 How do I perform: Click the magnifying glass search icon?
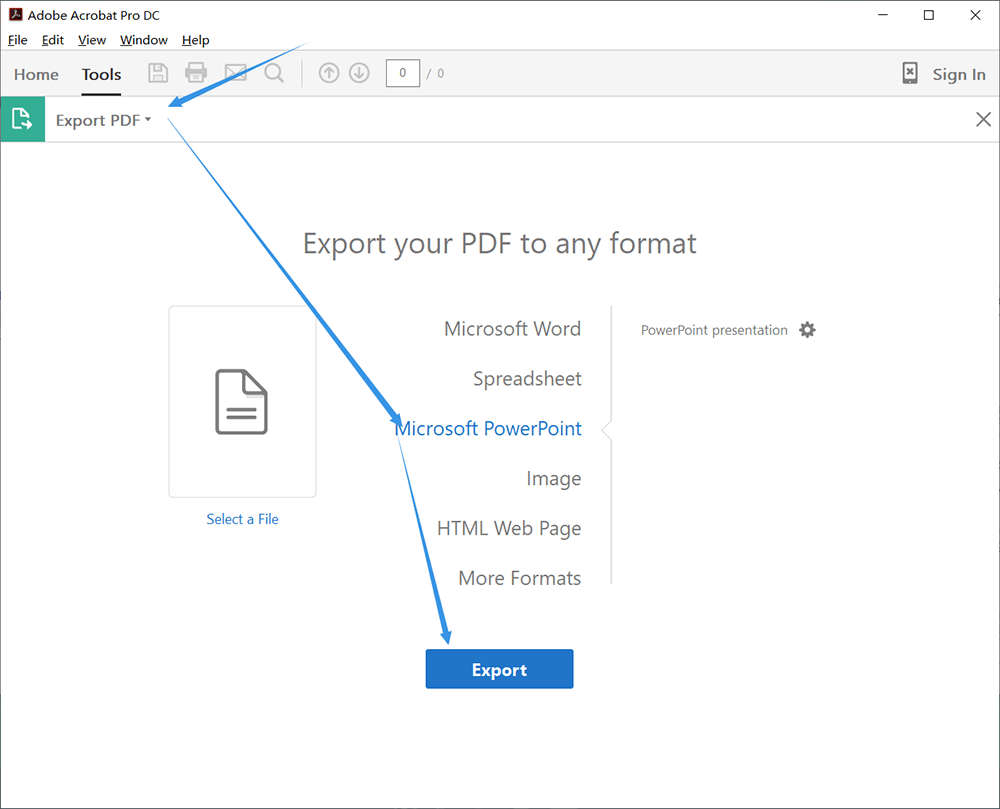click(x=274, y=73)
